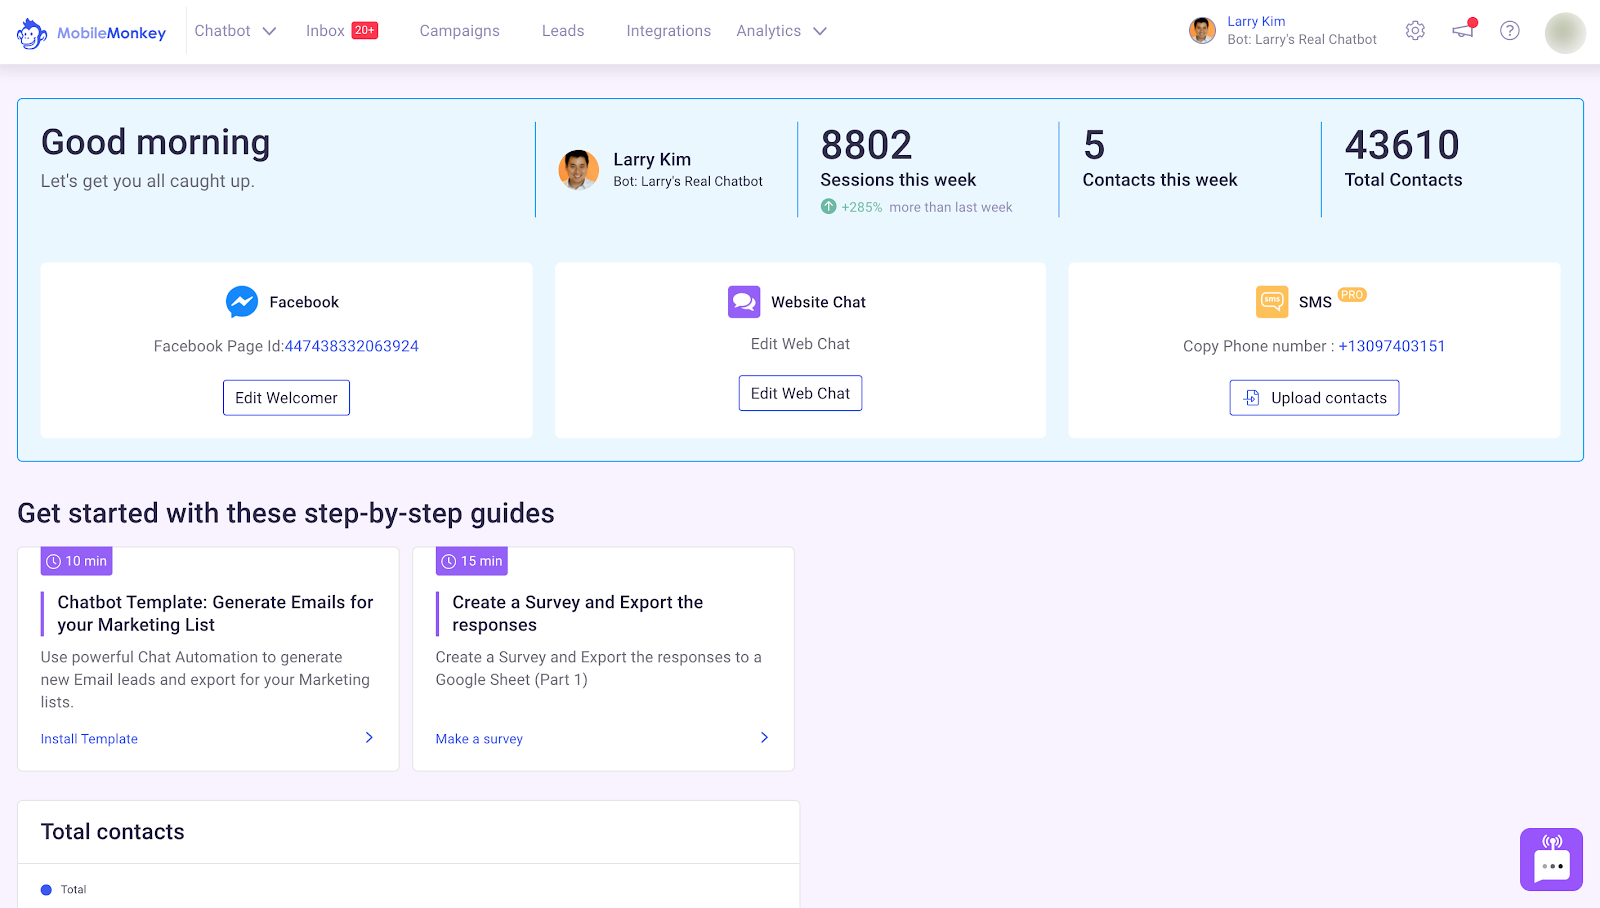This screenshot has width=1600, height=908.
Task: Click Larry Kim's avatar in header
Action: (1202, 31)
